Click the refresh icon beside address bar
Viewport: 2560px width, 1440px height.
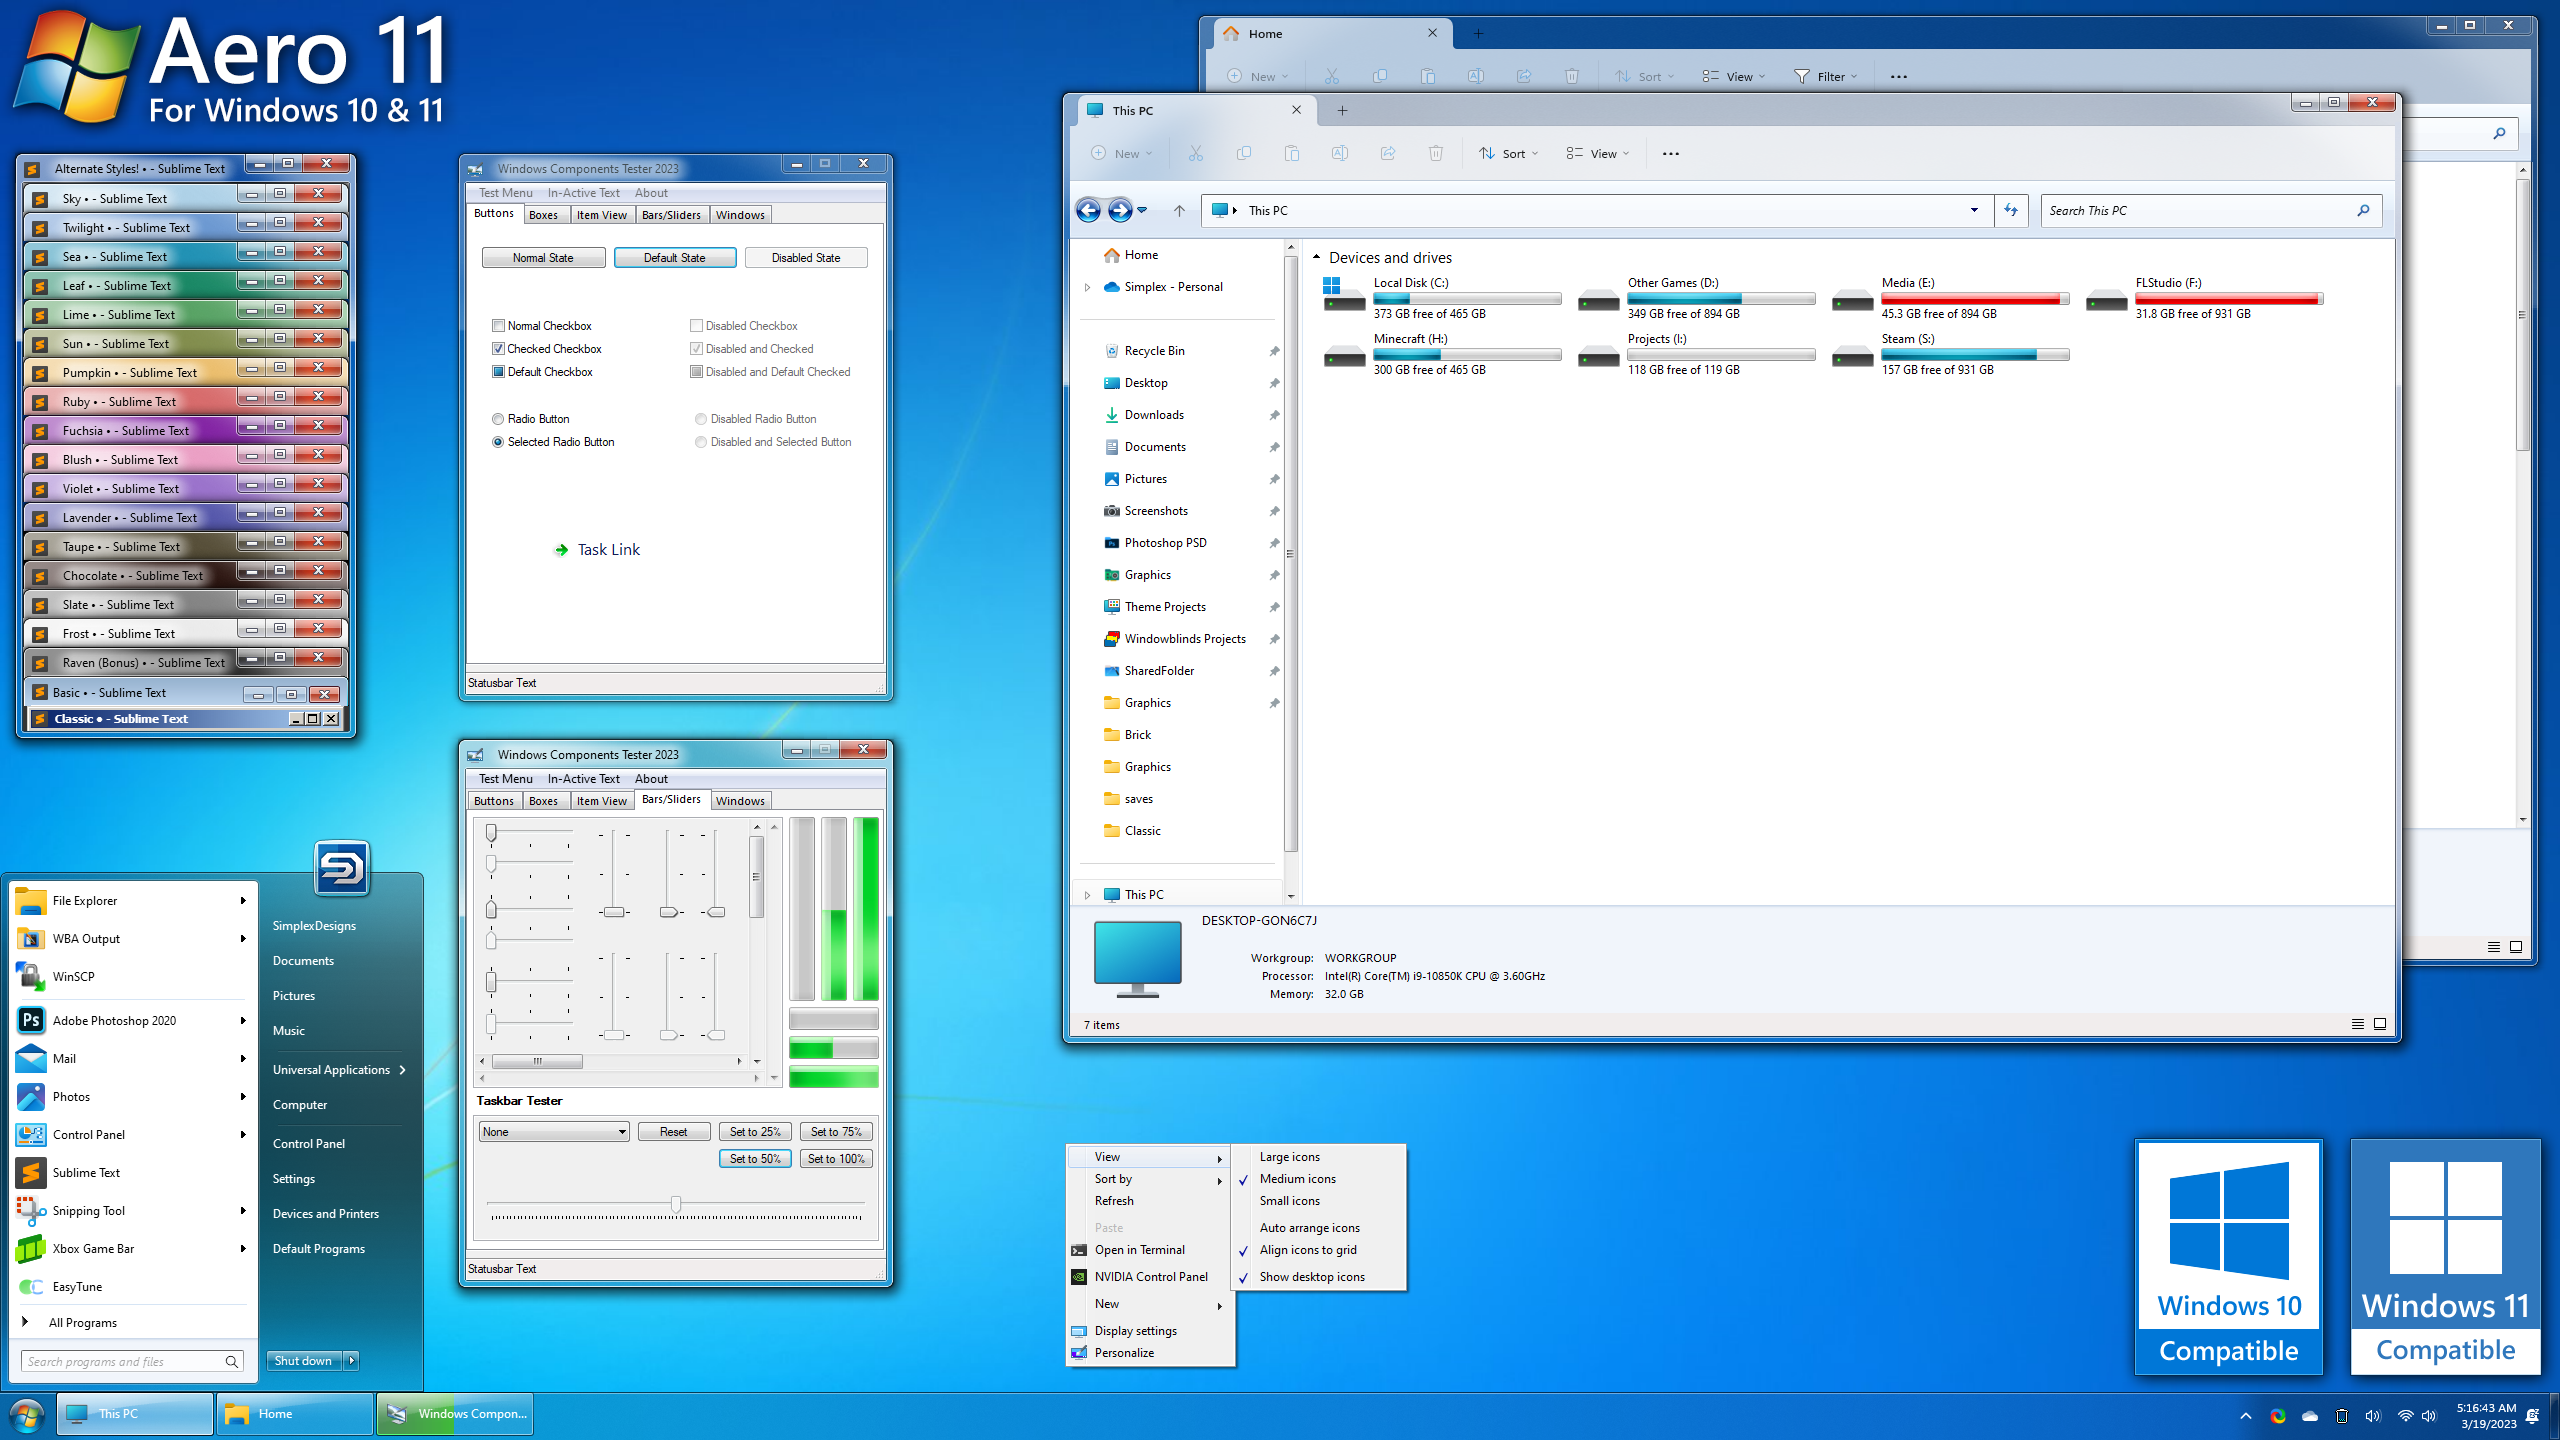2010,210
